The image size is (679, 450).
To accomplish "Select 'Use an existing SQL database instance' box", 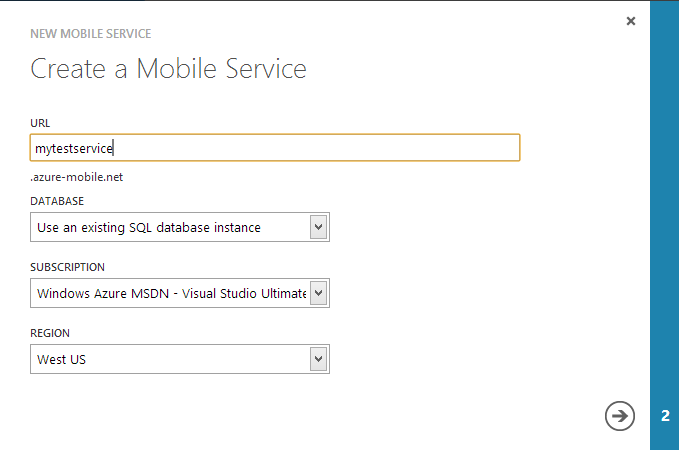I will click(168, 227).
